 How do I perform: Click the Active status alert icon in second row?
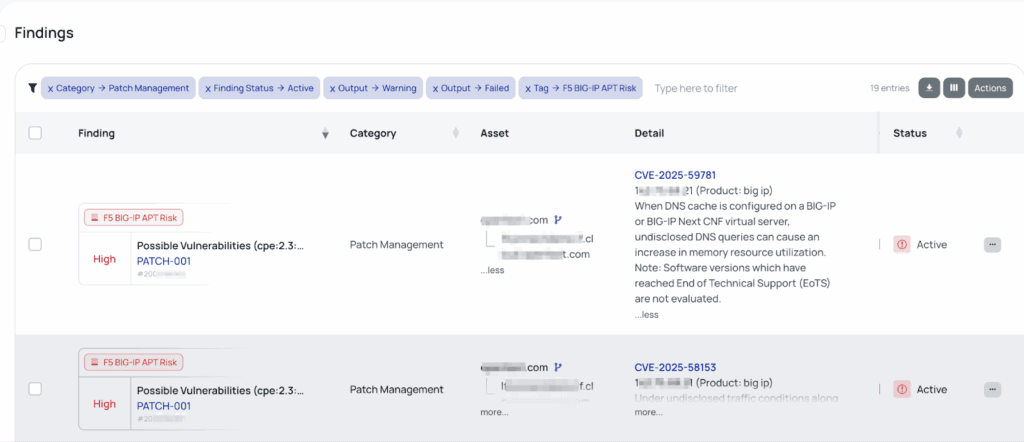[902, 389]
